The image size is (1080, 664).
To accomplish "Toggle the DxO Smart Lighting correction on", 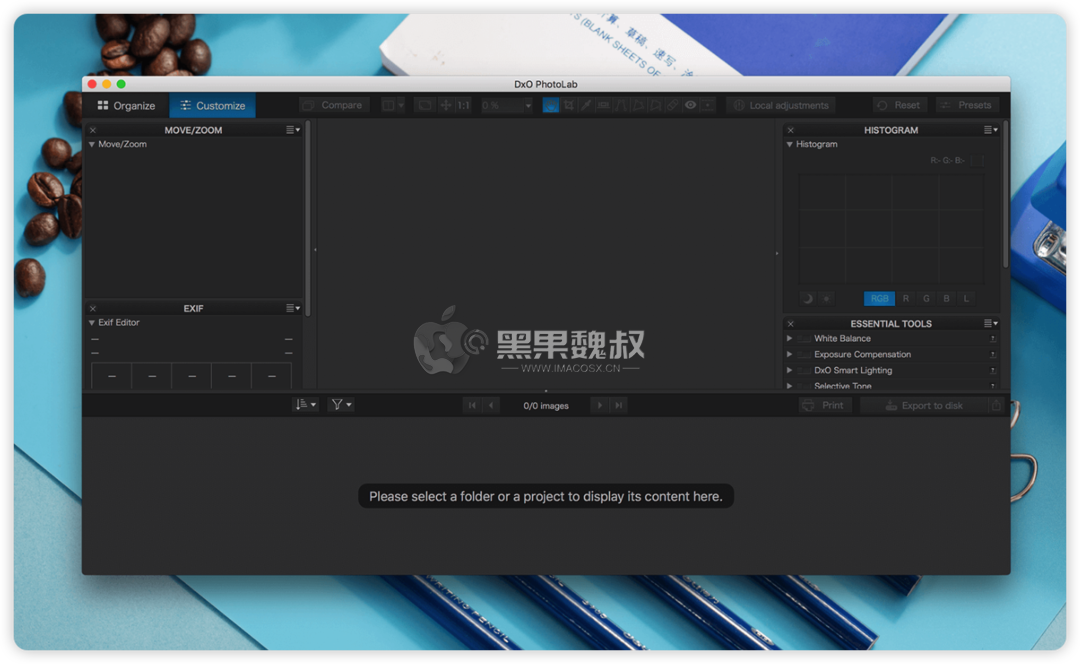I will [806, 370].
